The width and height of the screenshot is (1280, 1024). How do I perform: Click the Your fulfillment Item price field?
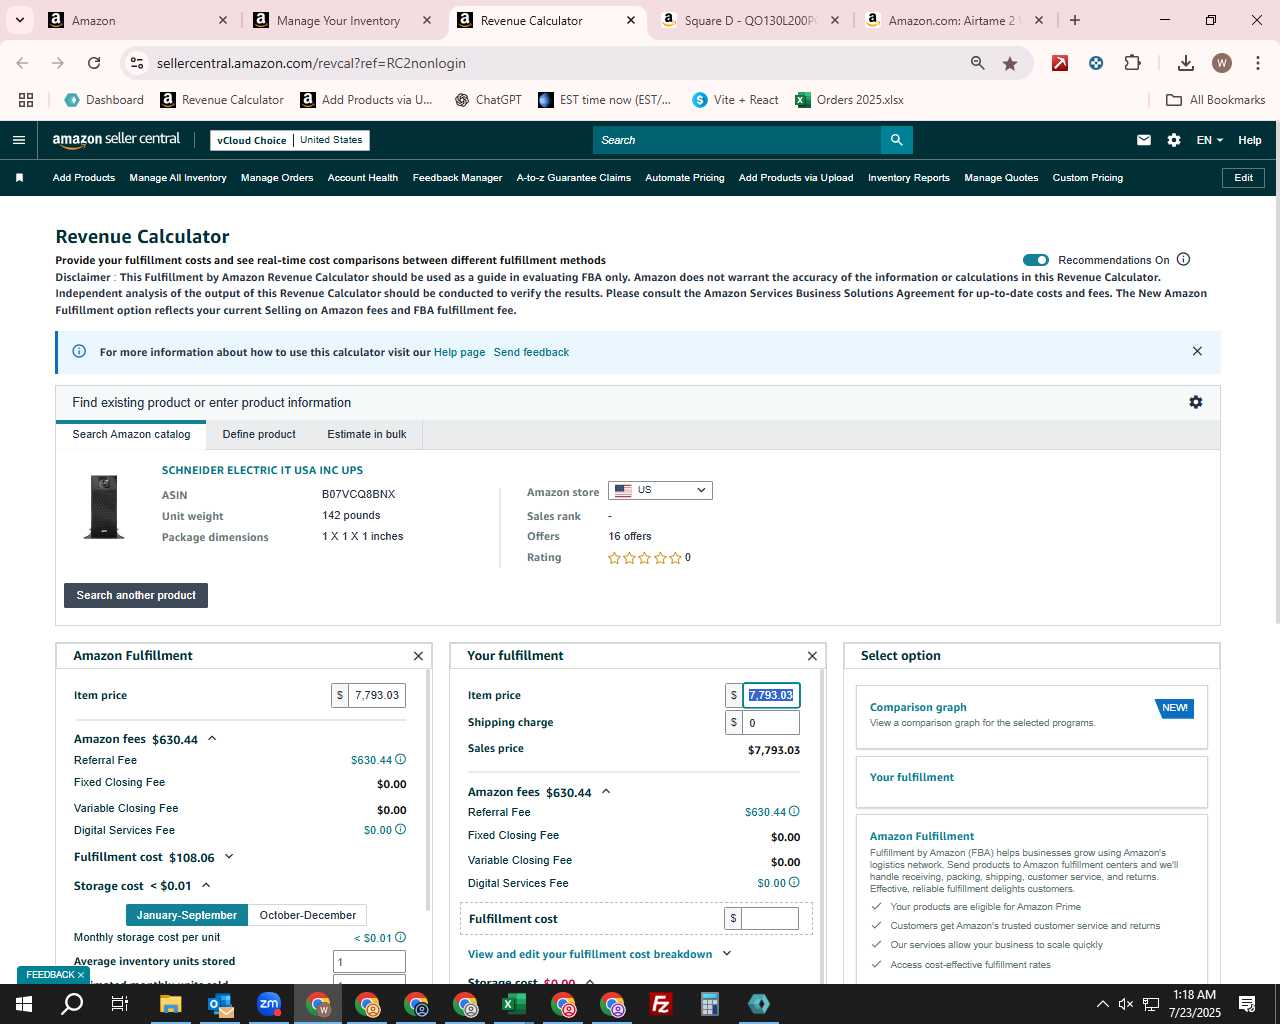[771, 695]
